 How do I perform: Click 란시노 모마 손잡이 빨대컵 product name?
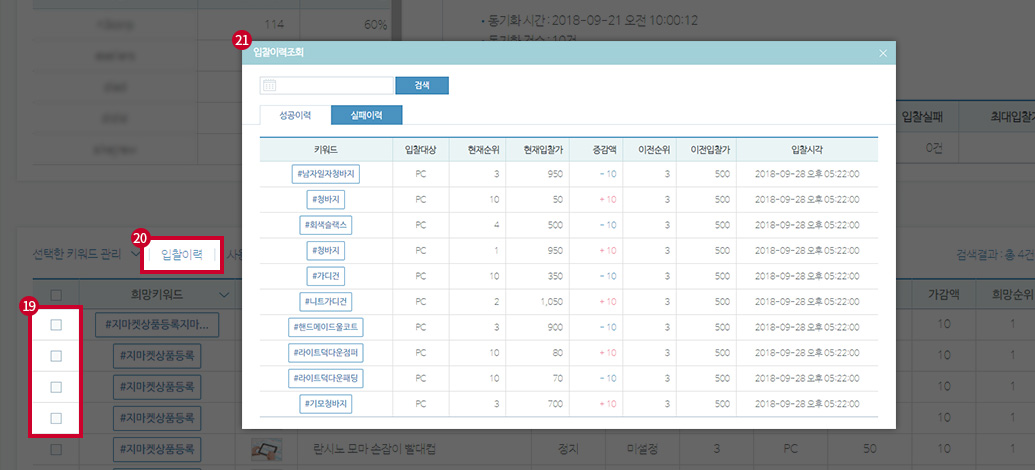376,450
